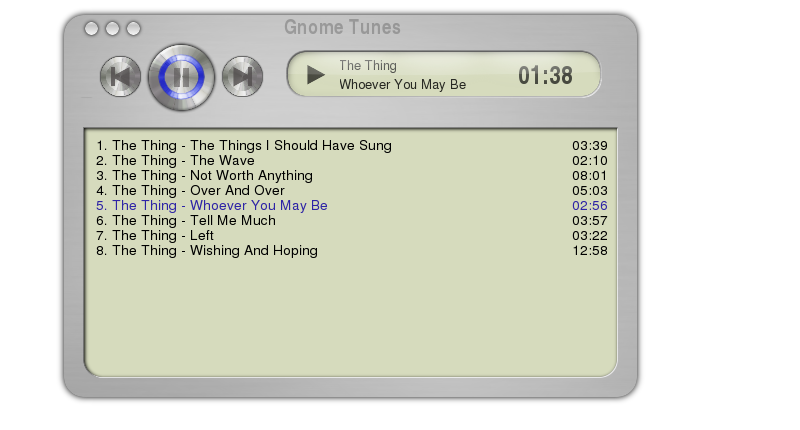Select track 1 The Things I Should Have Sung
The image size is (800, 430).
(x=352, y=145)
